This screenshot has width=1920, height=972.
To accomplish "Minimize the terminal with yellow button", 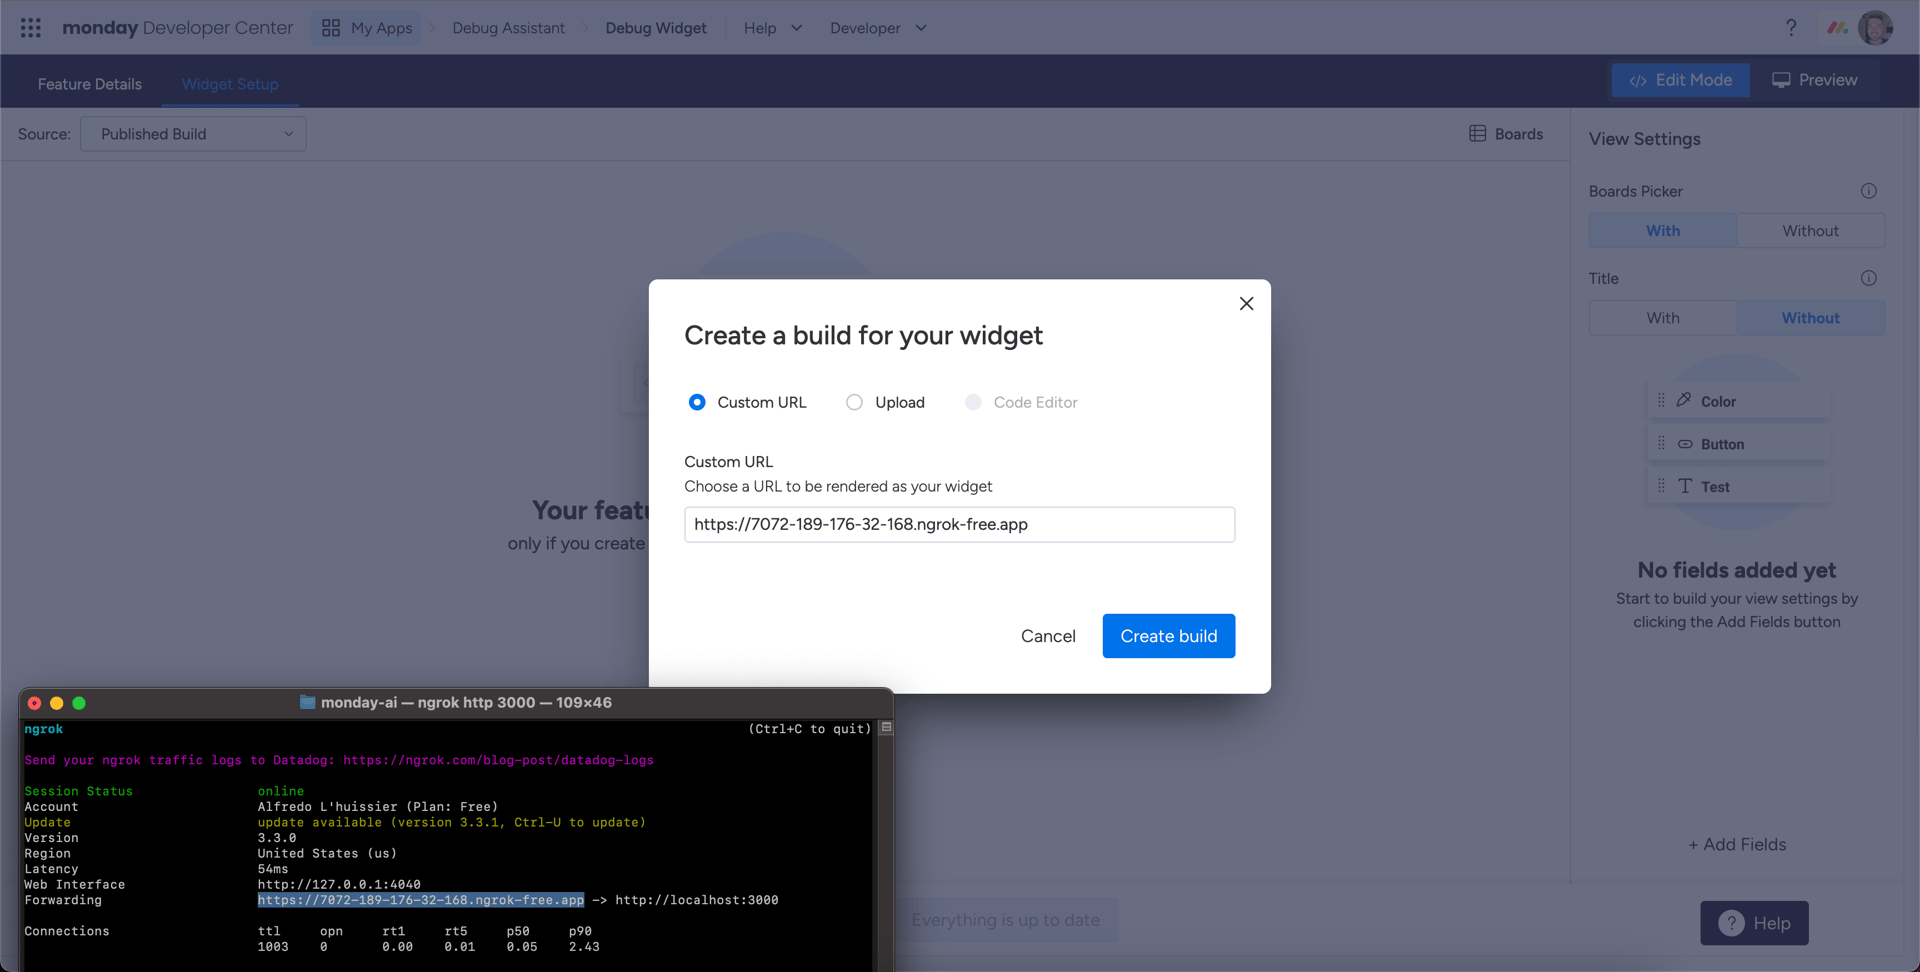I will [56, 703].
